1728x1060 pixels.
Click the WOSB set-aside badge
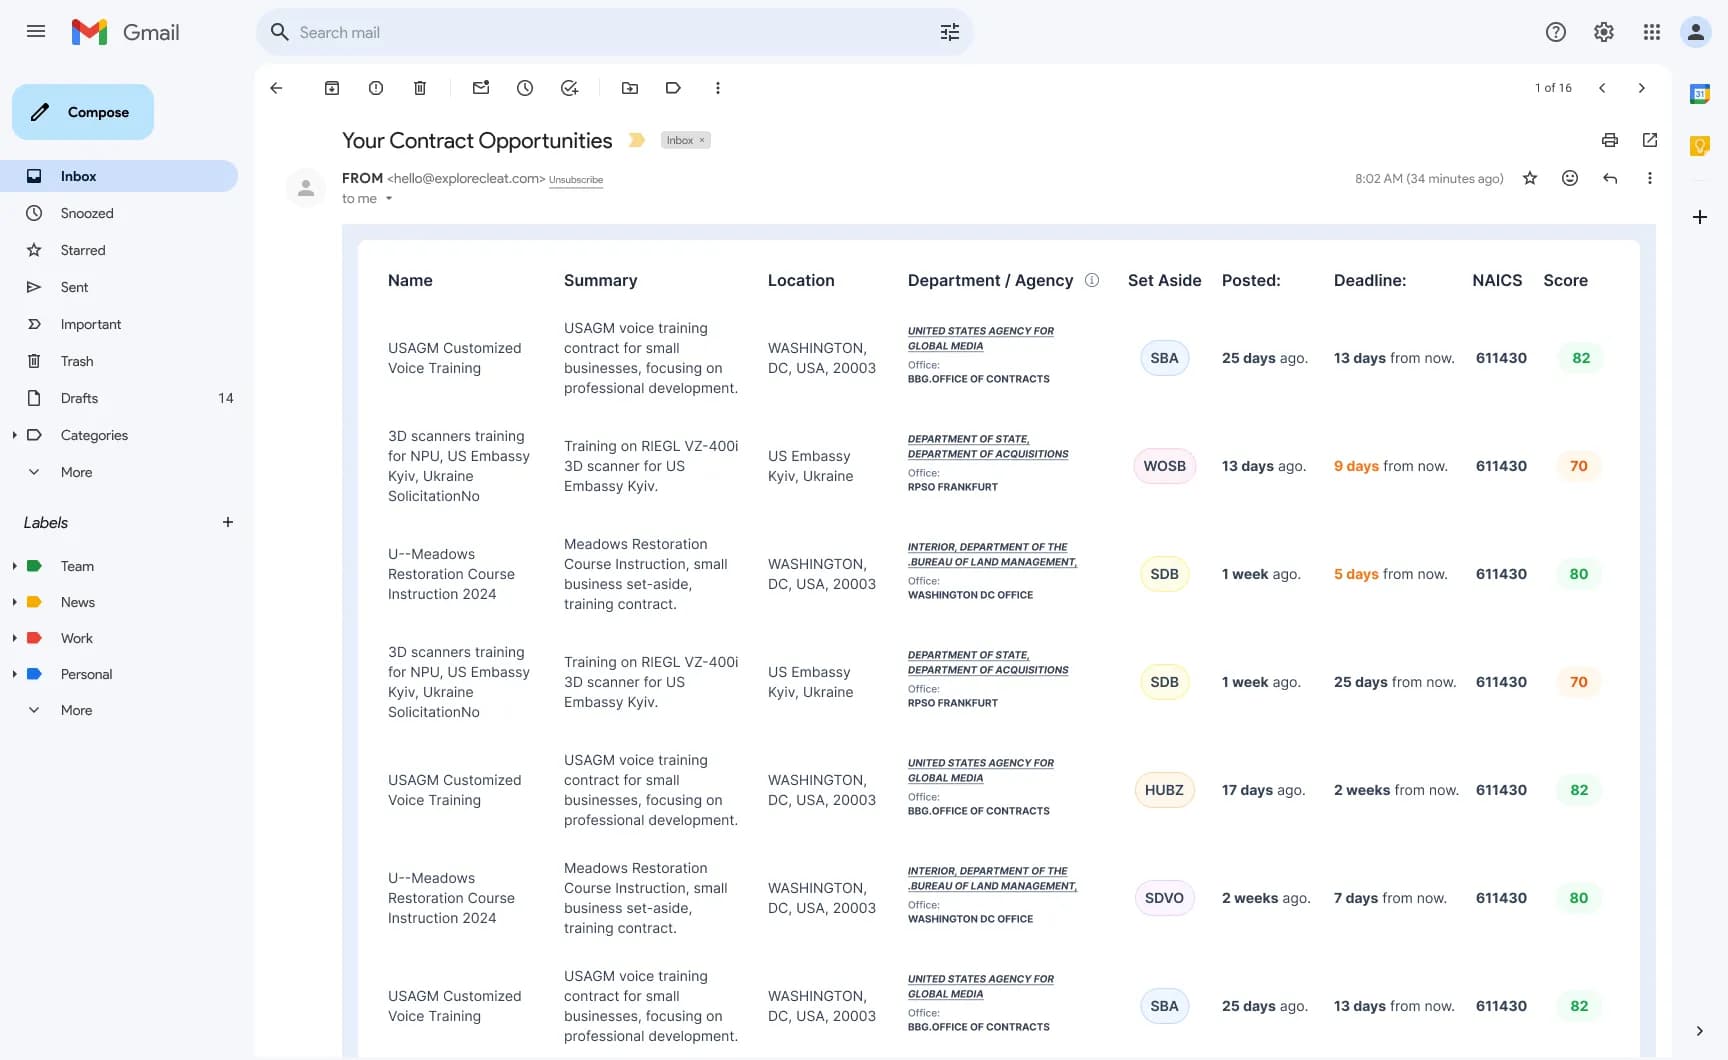[x=1164, y=466]
